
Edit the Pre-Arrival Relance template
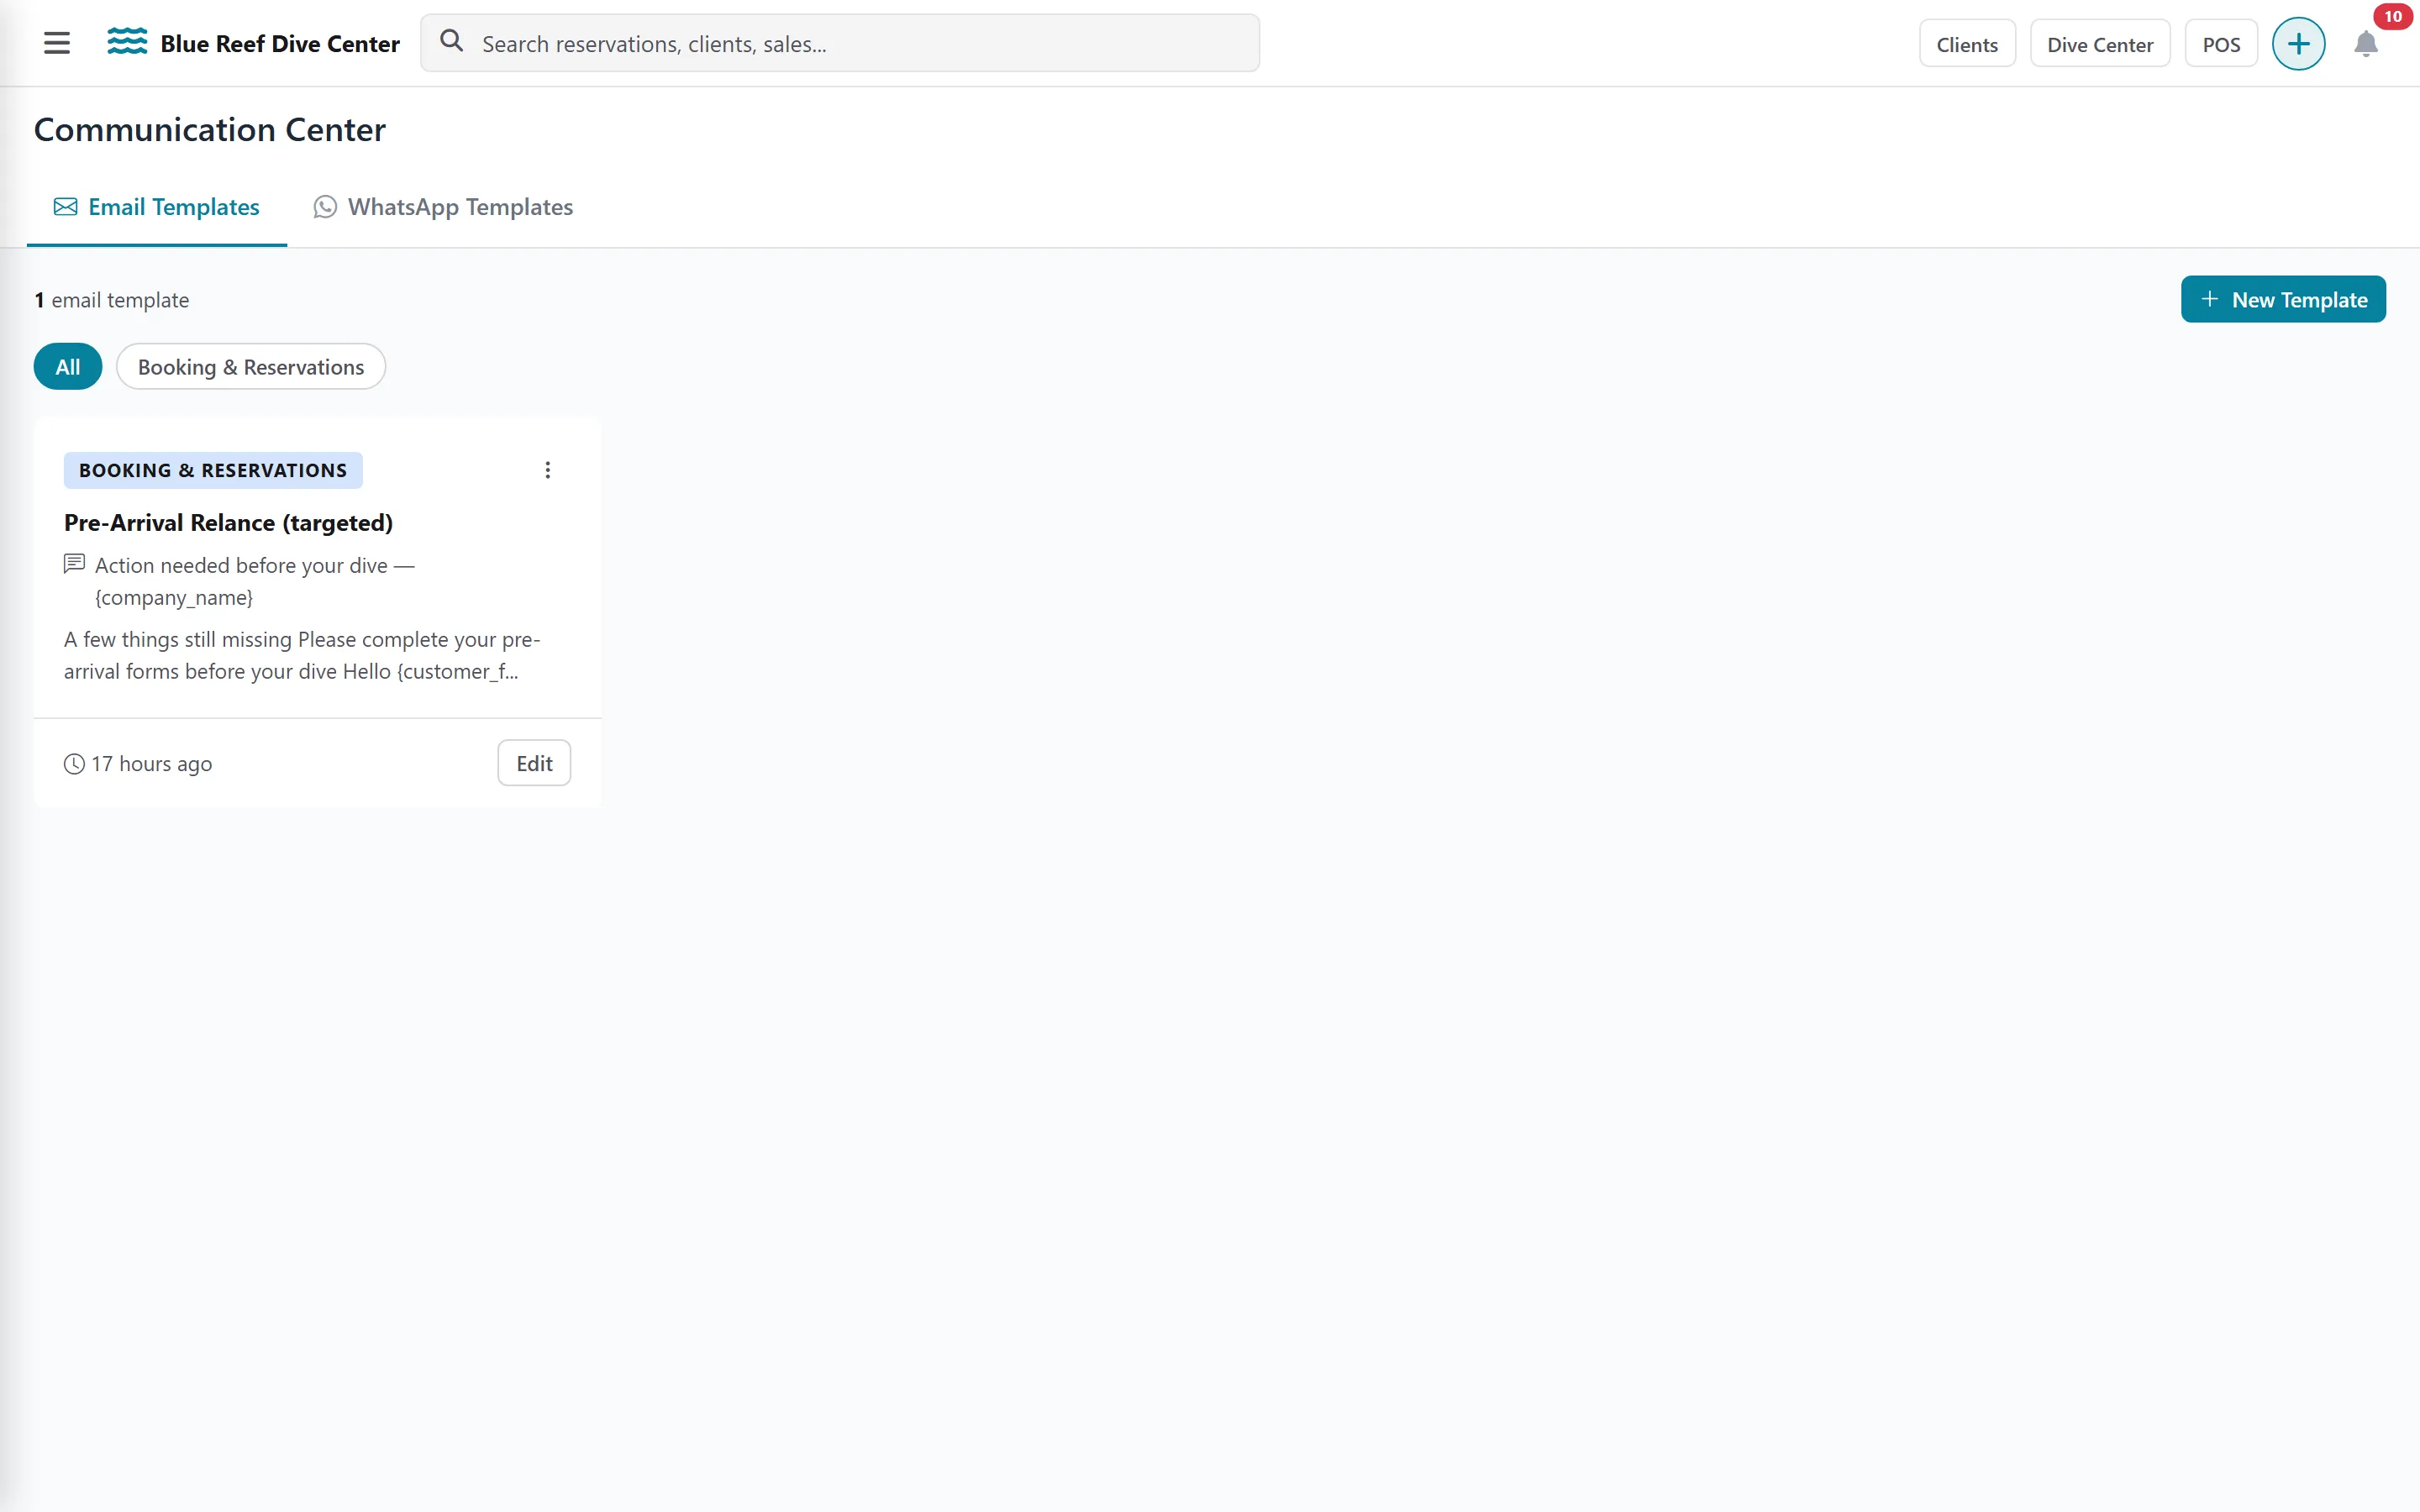click(534, 763)
